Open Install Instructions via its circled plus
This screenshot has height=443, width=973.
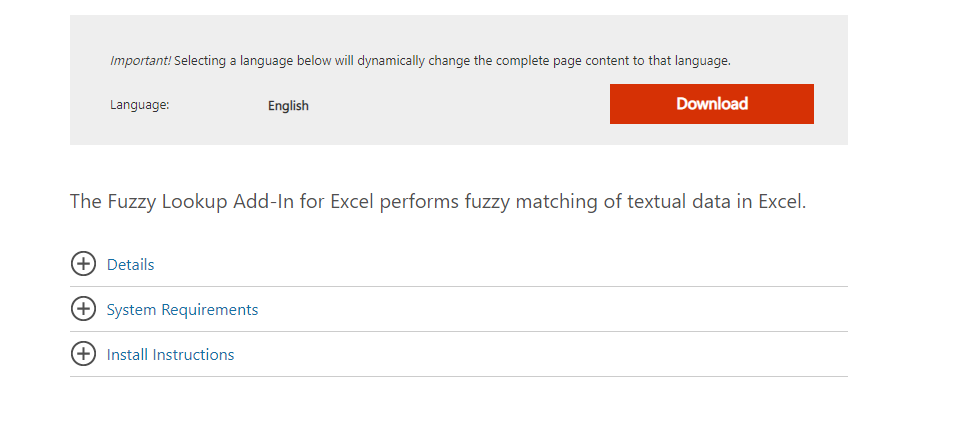tap(83, 354)
